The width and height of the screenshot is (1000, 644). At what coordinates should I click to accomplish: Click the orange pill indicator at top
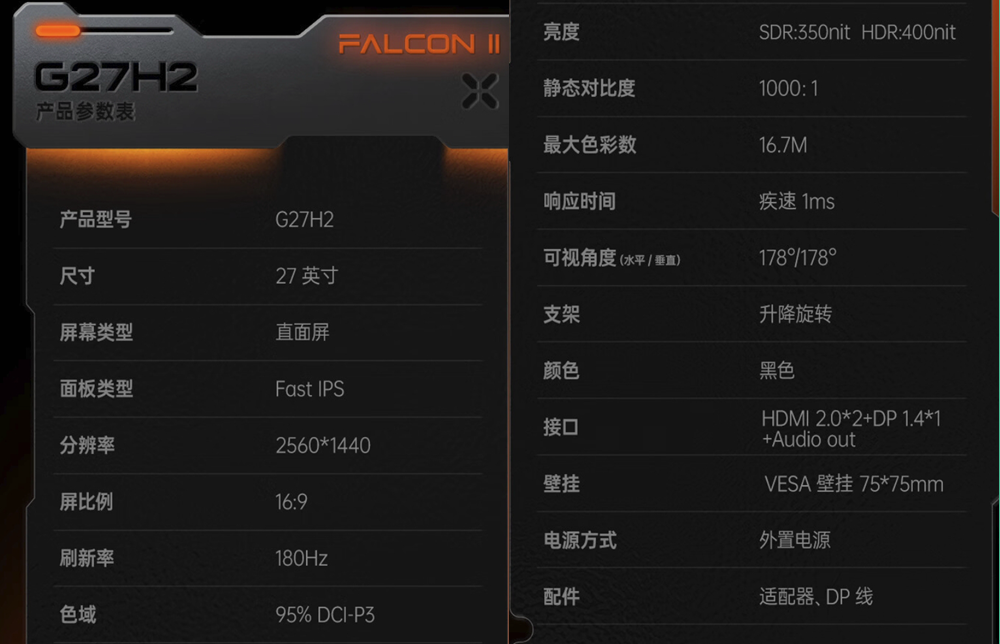point(58,31)
